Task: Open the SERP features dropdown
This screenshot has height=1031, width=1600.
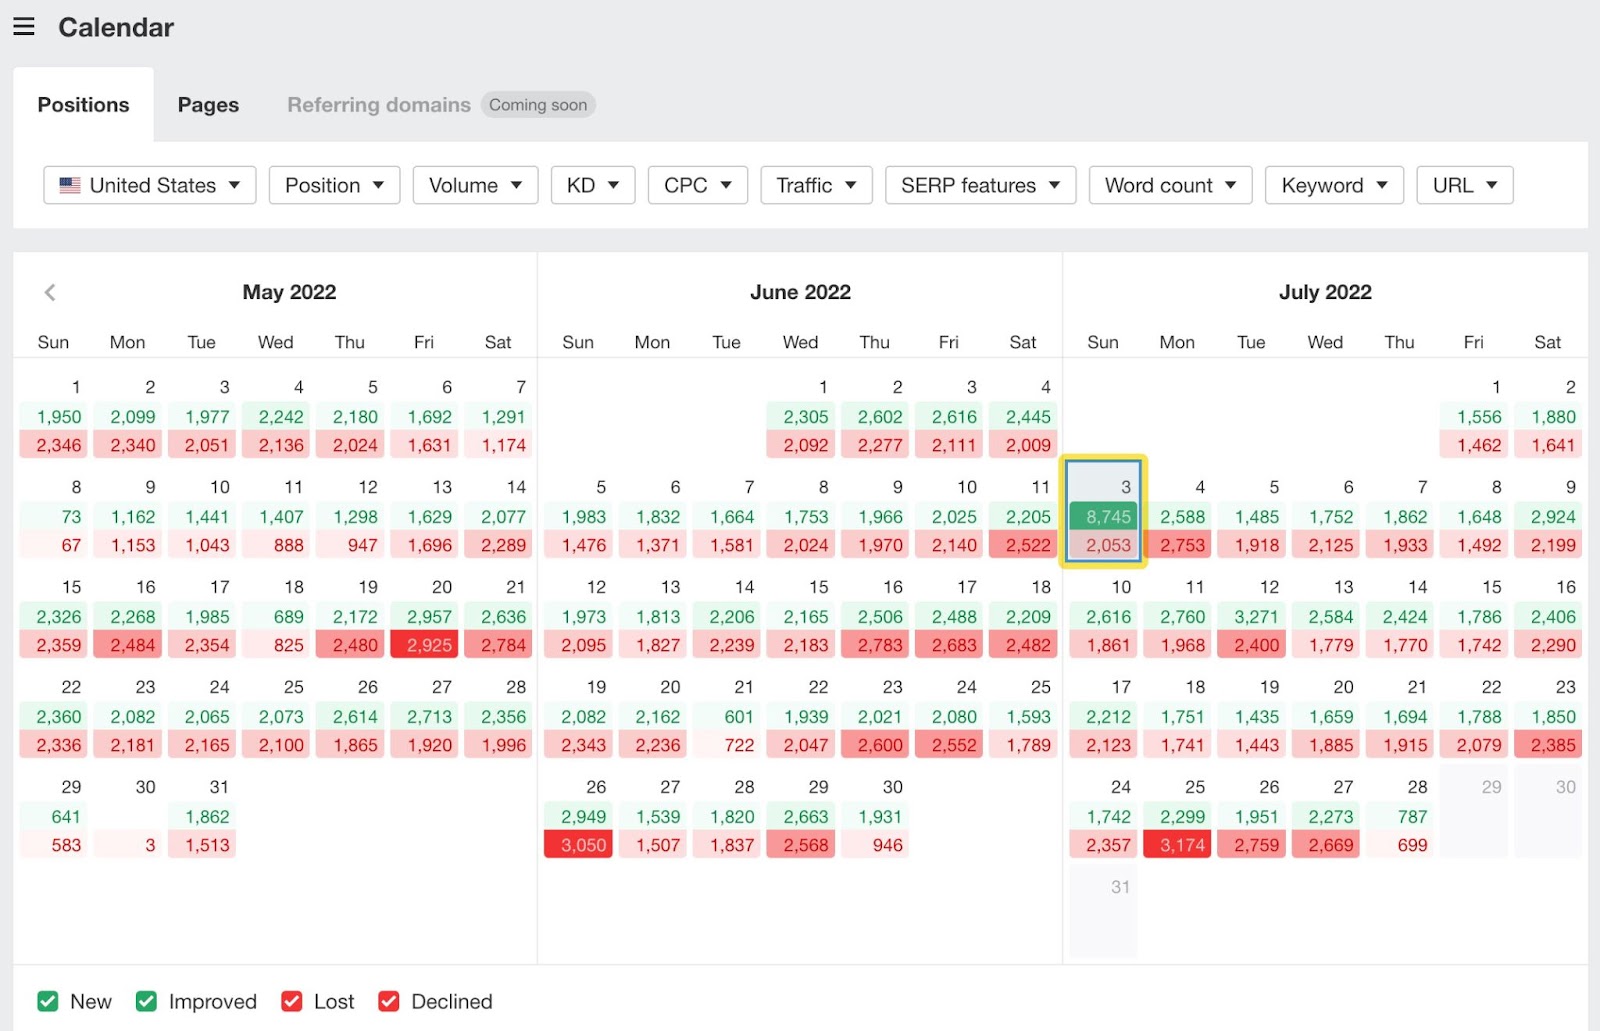Action: pyautogui.click(x=979, y=185)
